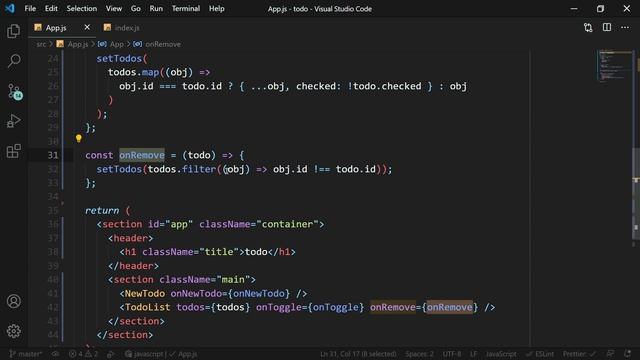This screenshot has height=360, width=640.
Task: Click the feedback icon in status bar
Action: 610,353
